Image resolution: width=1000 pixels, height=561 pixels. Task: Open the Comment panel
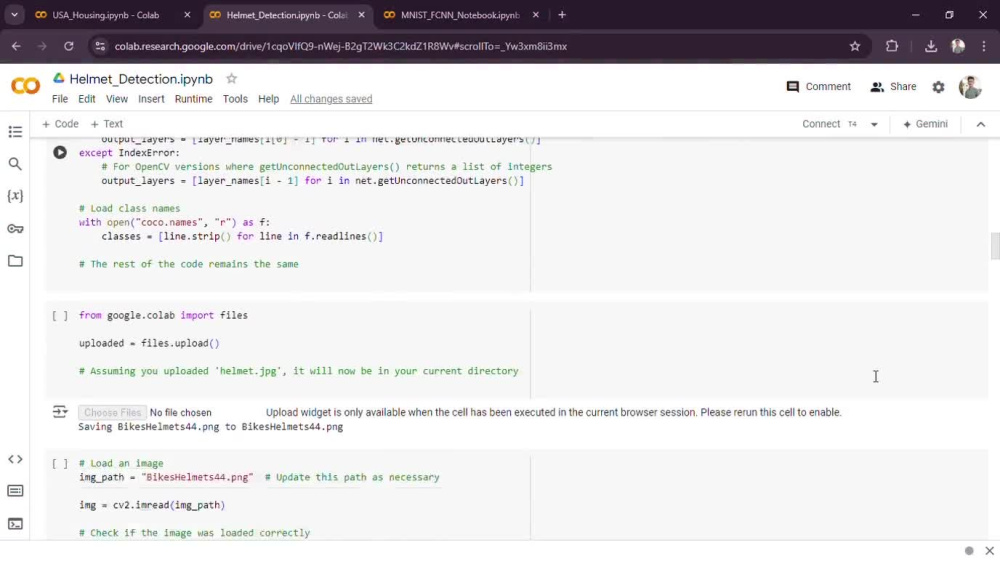[x=819, y=87]
